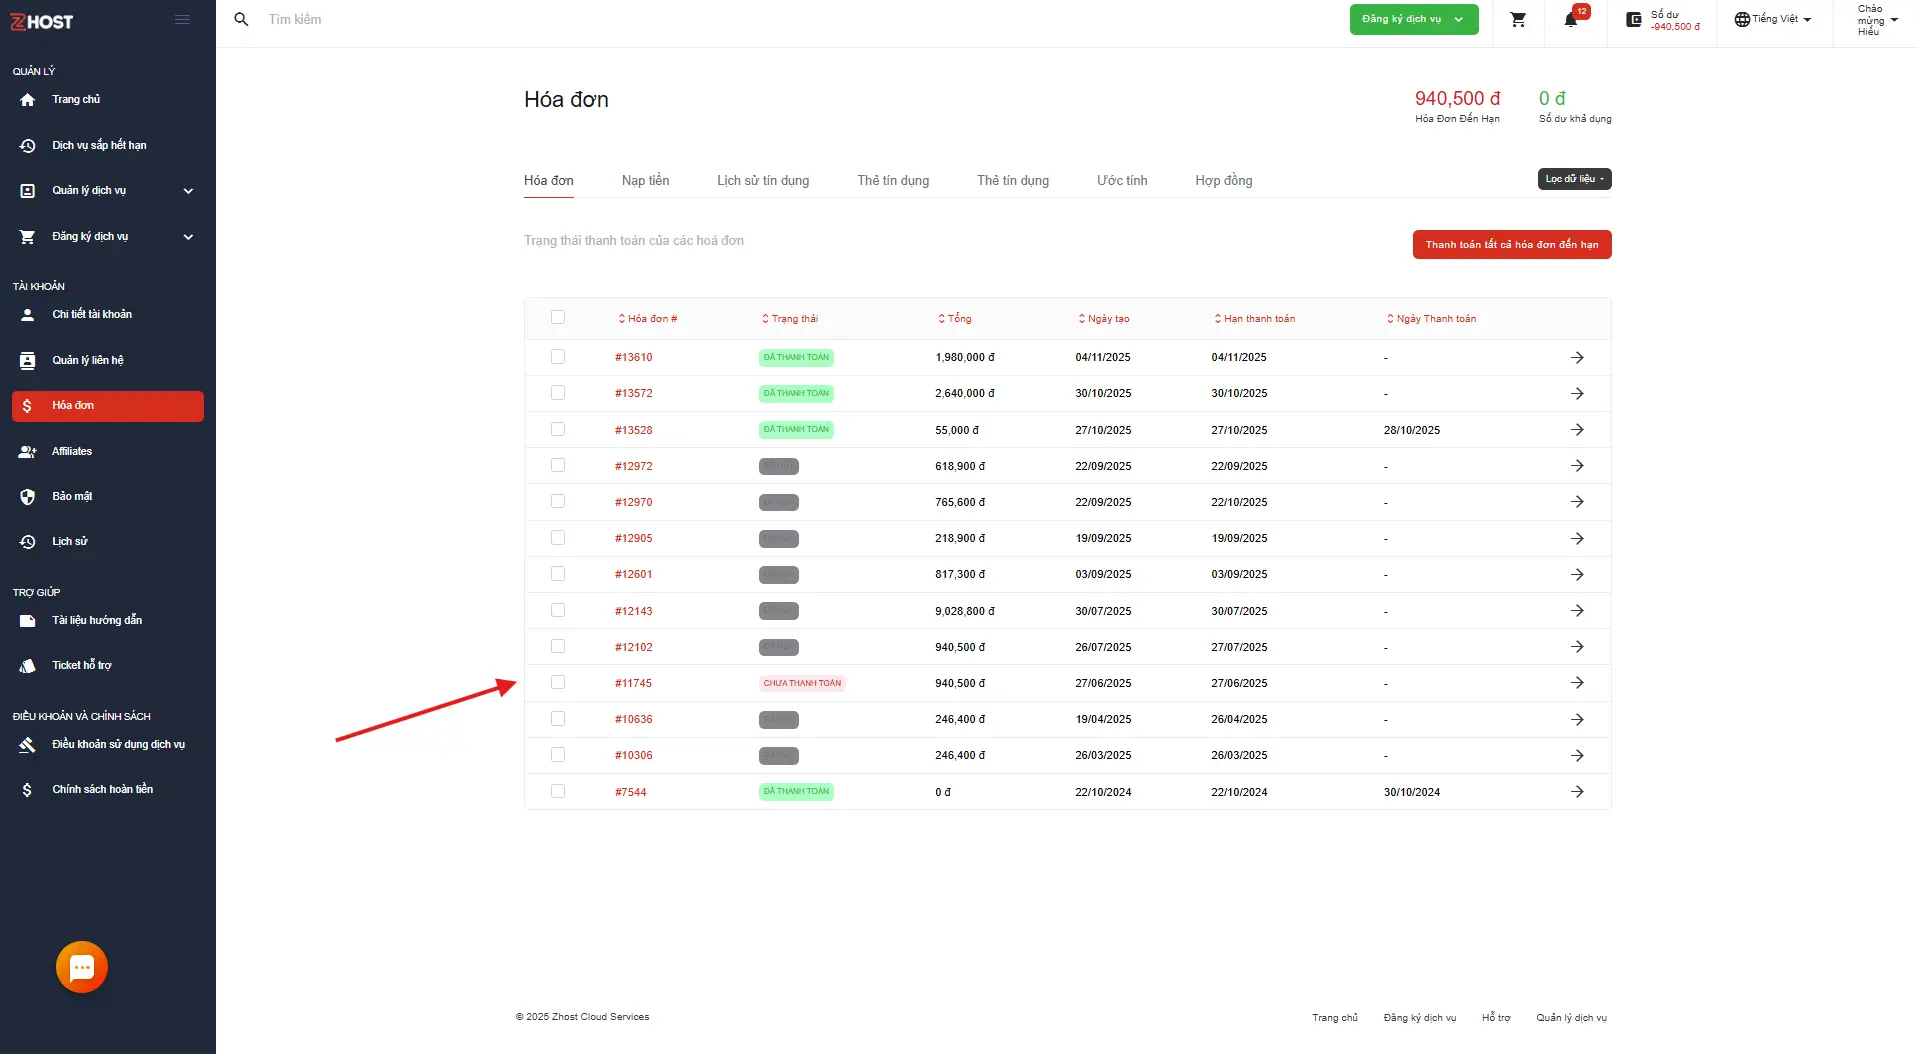
Task: Click footer Trang chủ link
Action: [x=1335, y=1018]
